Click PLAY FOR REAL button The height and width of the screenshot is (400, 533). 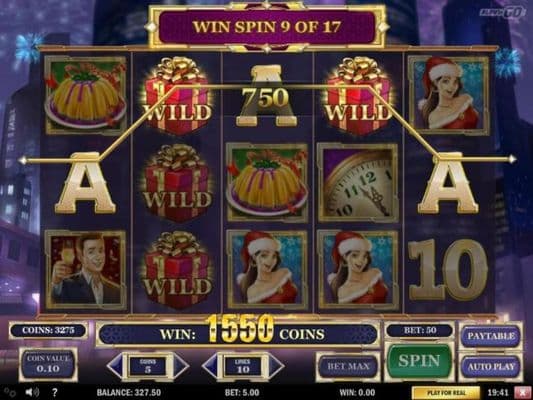pyautogui.click(x=446, y=393)
